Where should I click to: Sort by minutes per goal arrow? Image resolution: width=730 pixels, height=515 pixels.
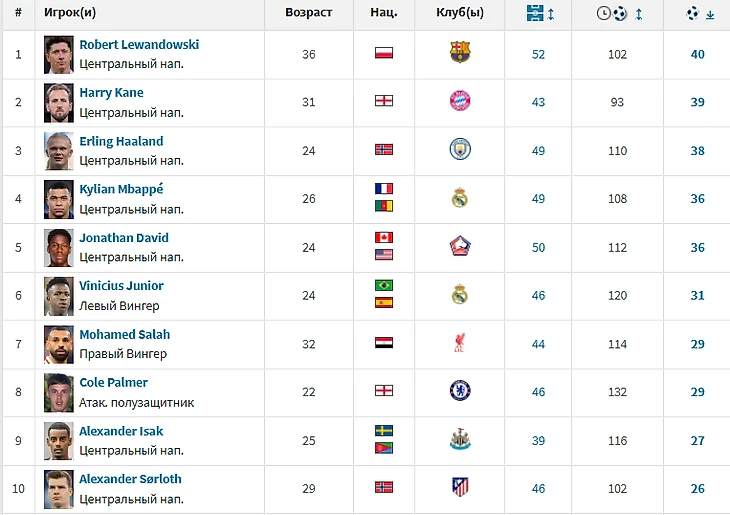pyautogui.click(x=639, y=14)
